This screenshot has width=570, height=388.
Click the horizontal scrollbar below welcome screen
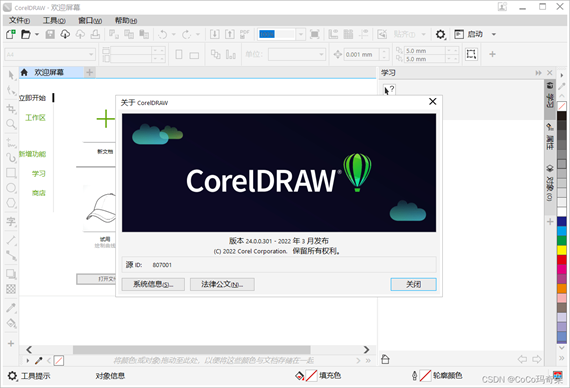click(192, 350)
